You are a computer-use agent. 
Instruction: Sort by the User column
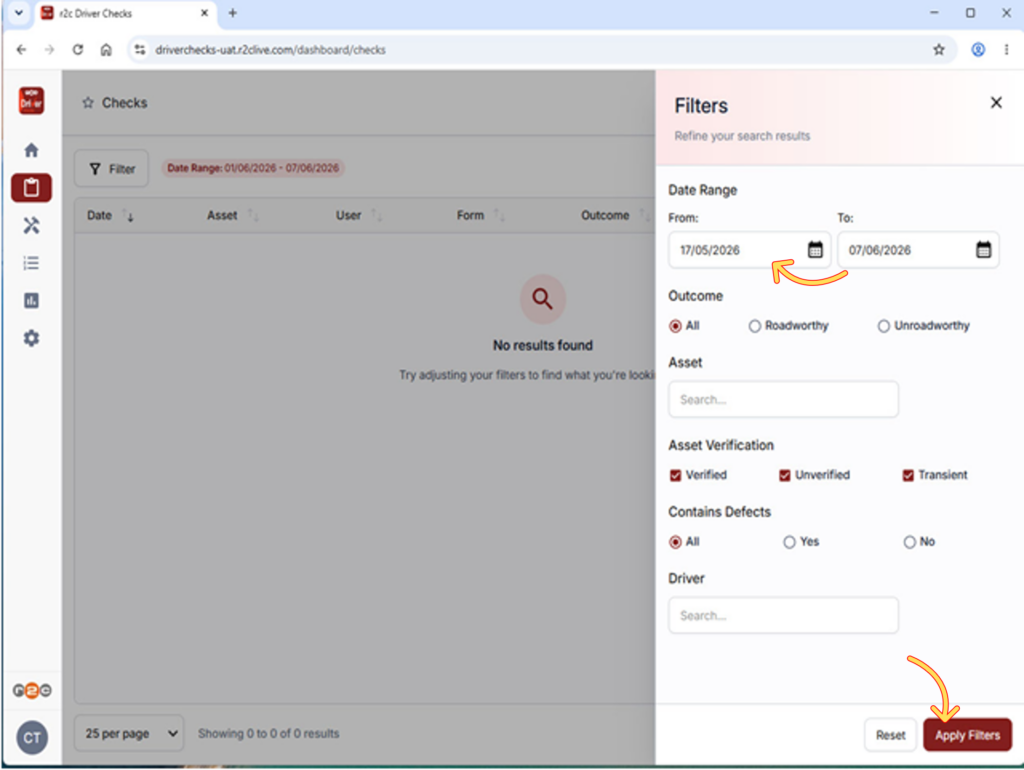358,216
